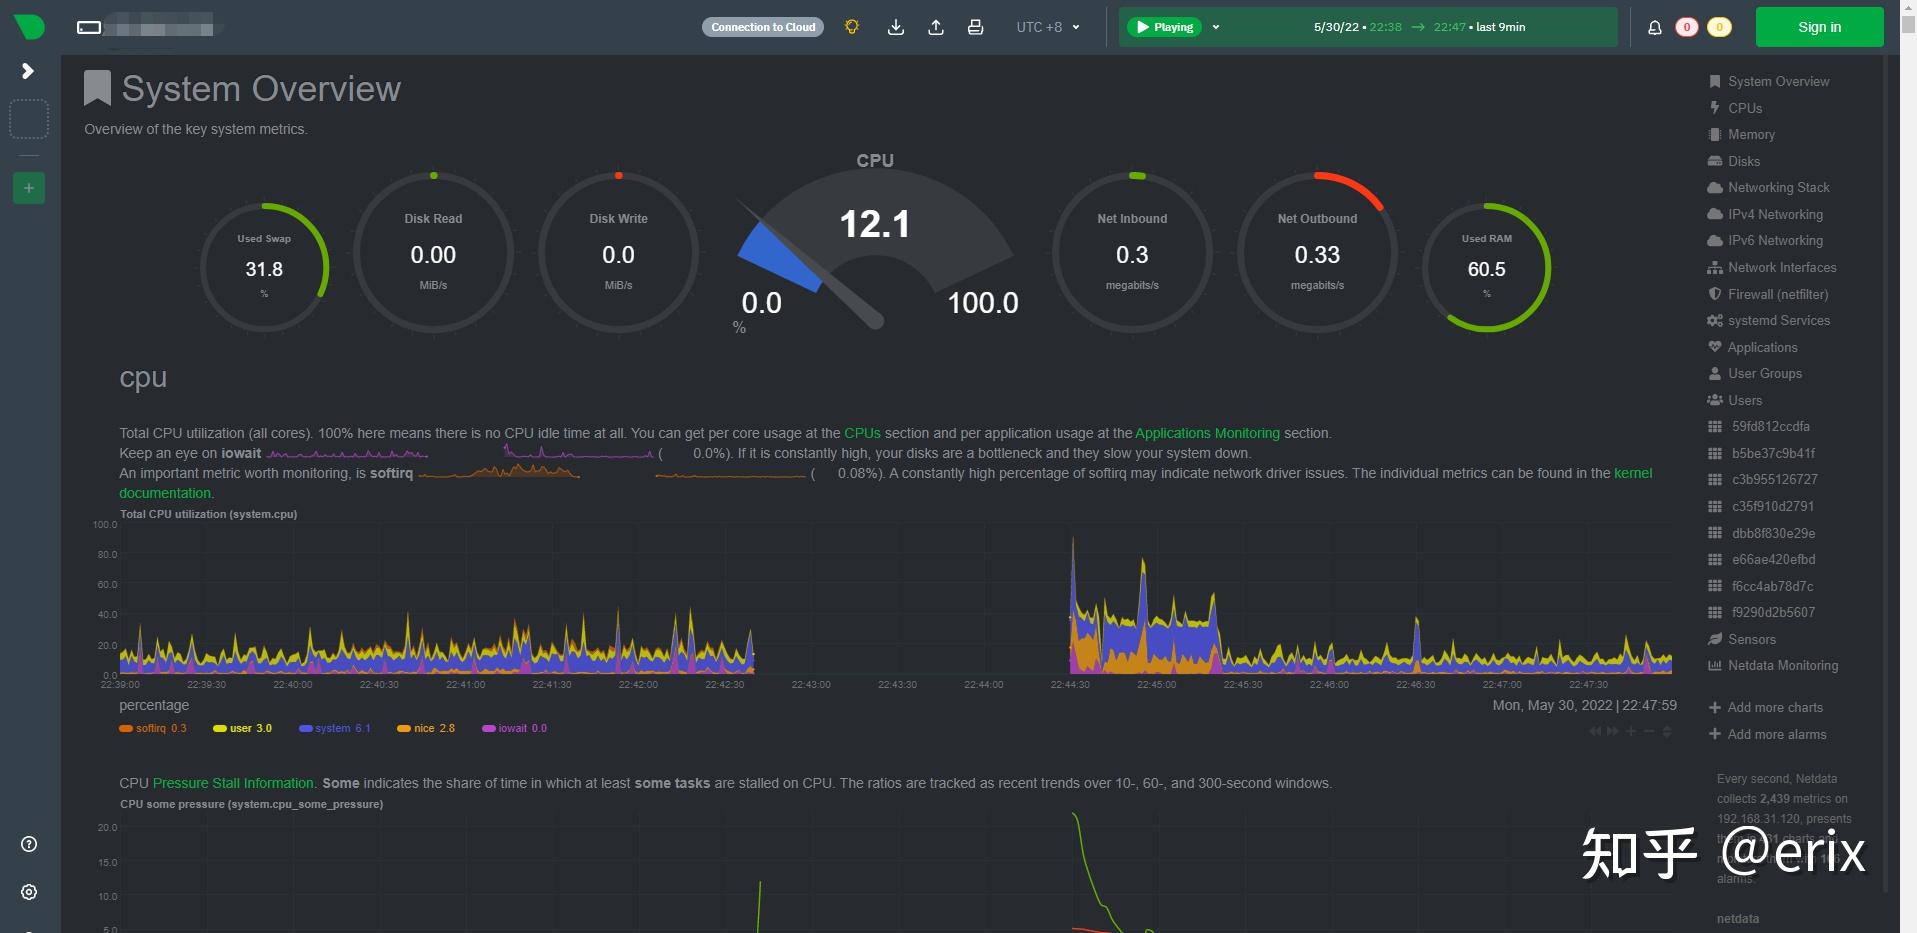Click the Connection to Cloud badge
Image resolution: width=1917 pixels, height=933 pixels.
763,27
